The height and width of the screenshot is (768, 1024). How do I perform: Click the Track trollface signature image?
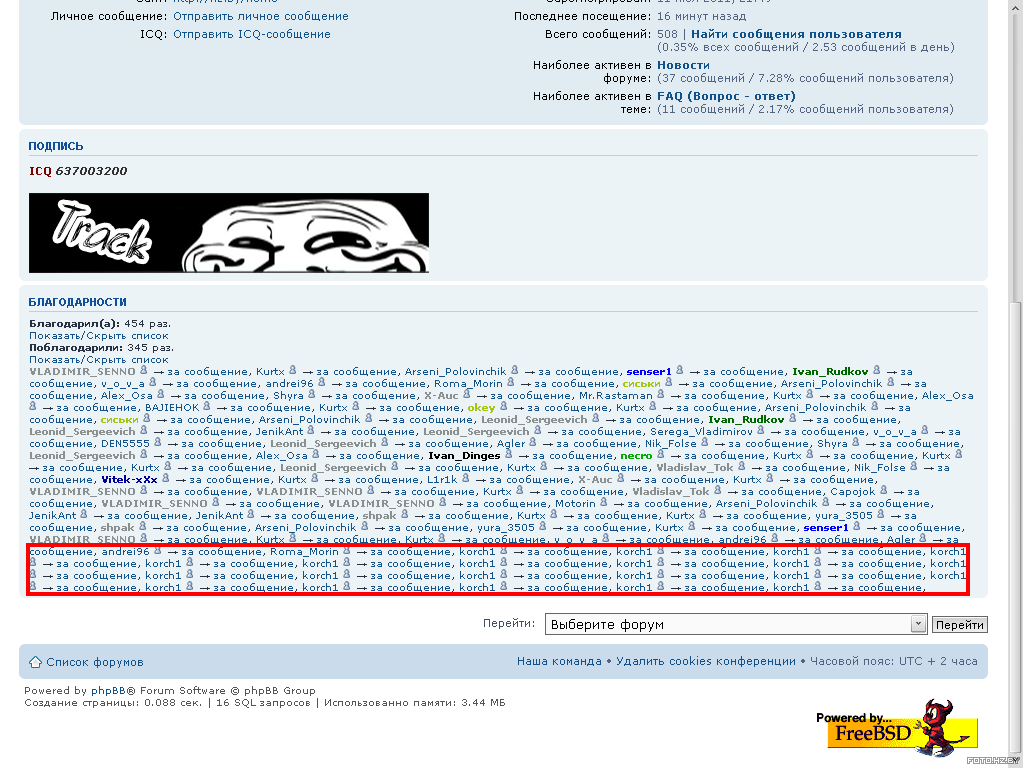point(229,232)
